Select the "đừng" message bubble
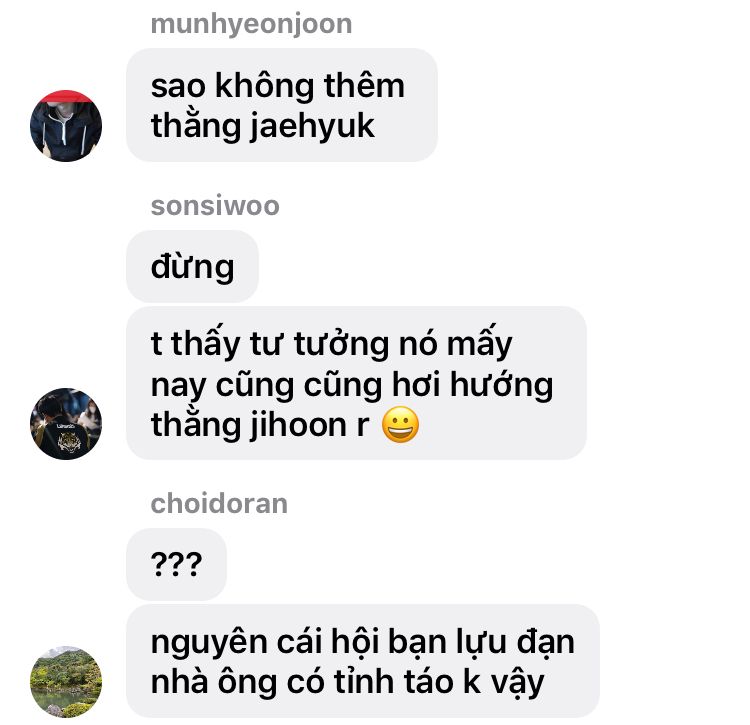The image size is (750, 725). coord(192,266)
